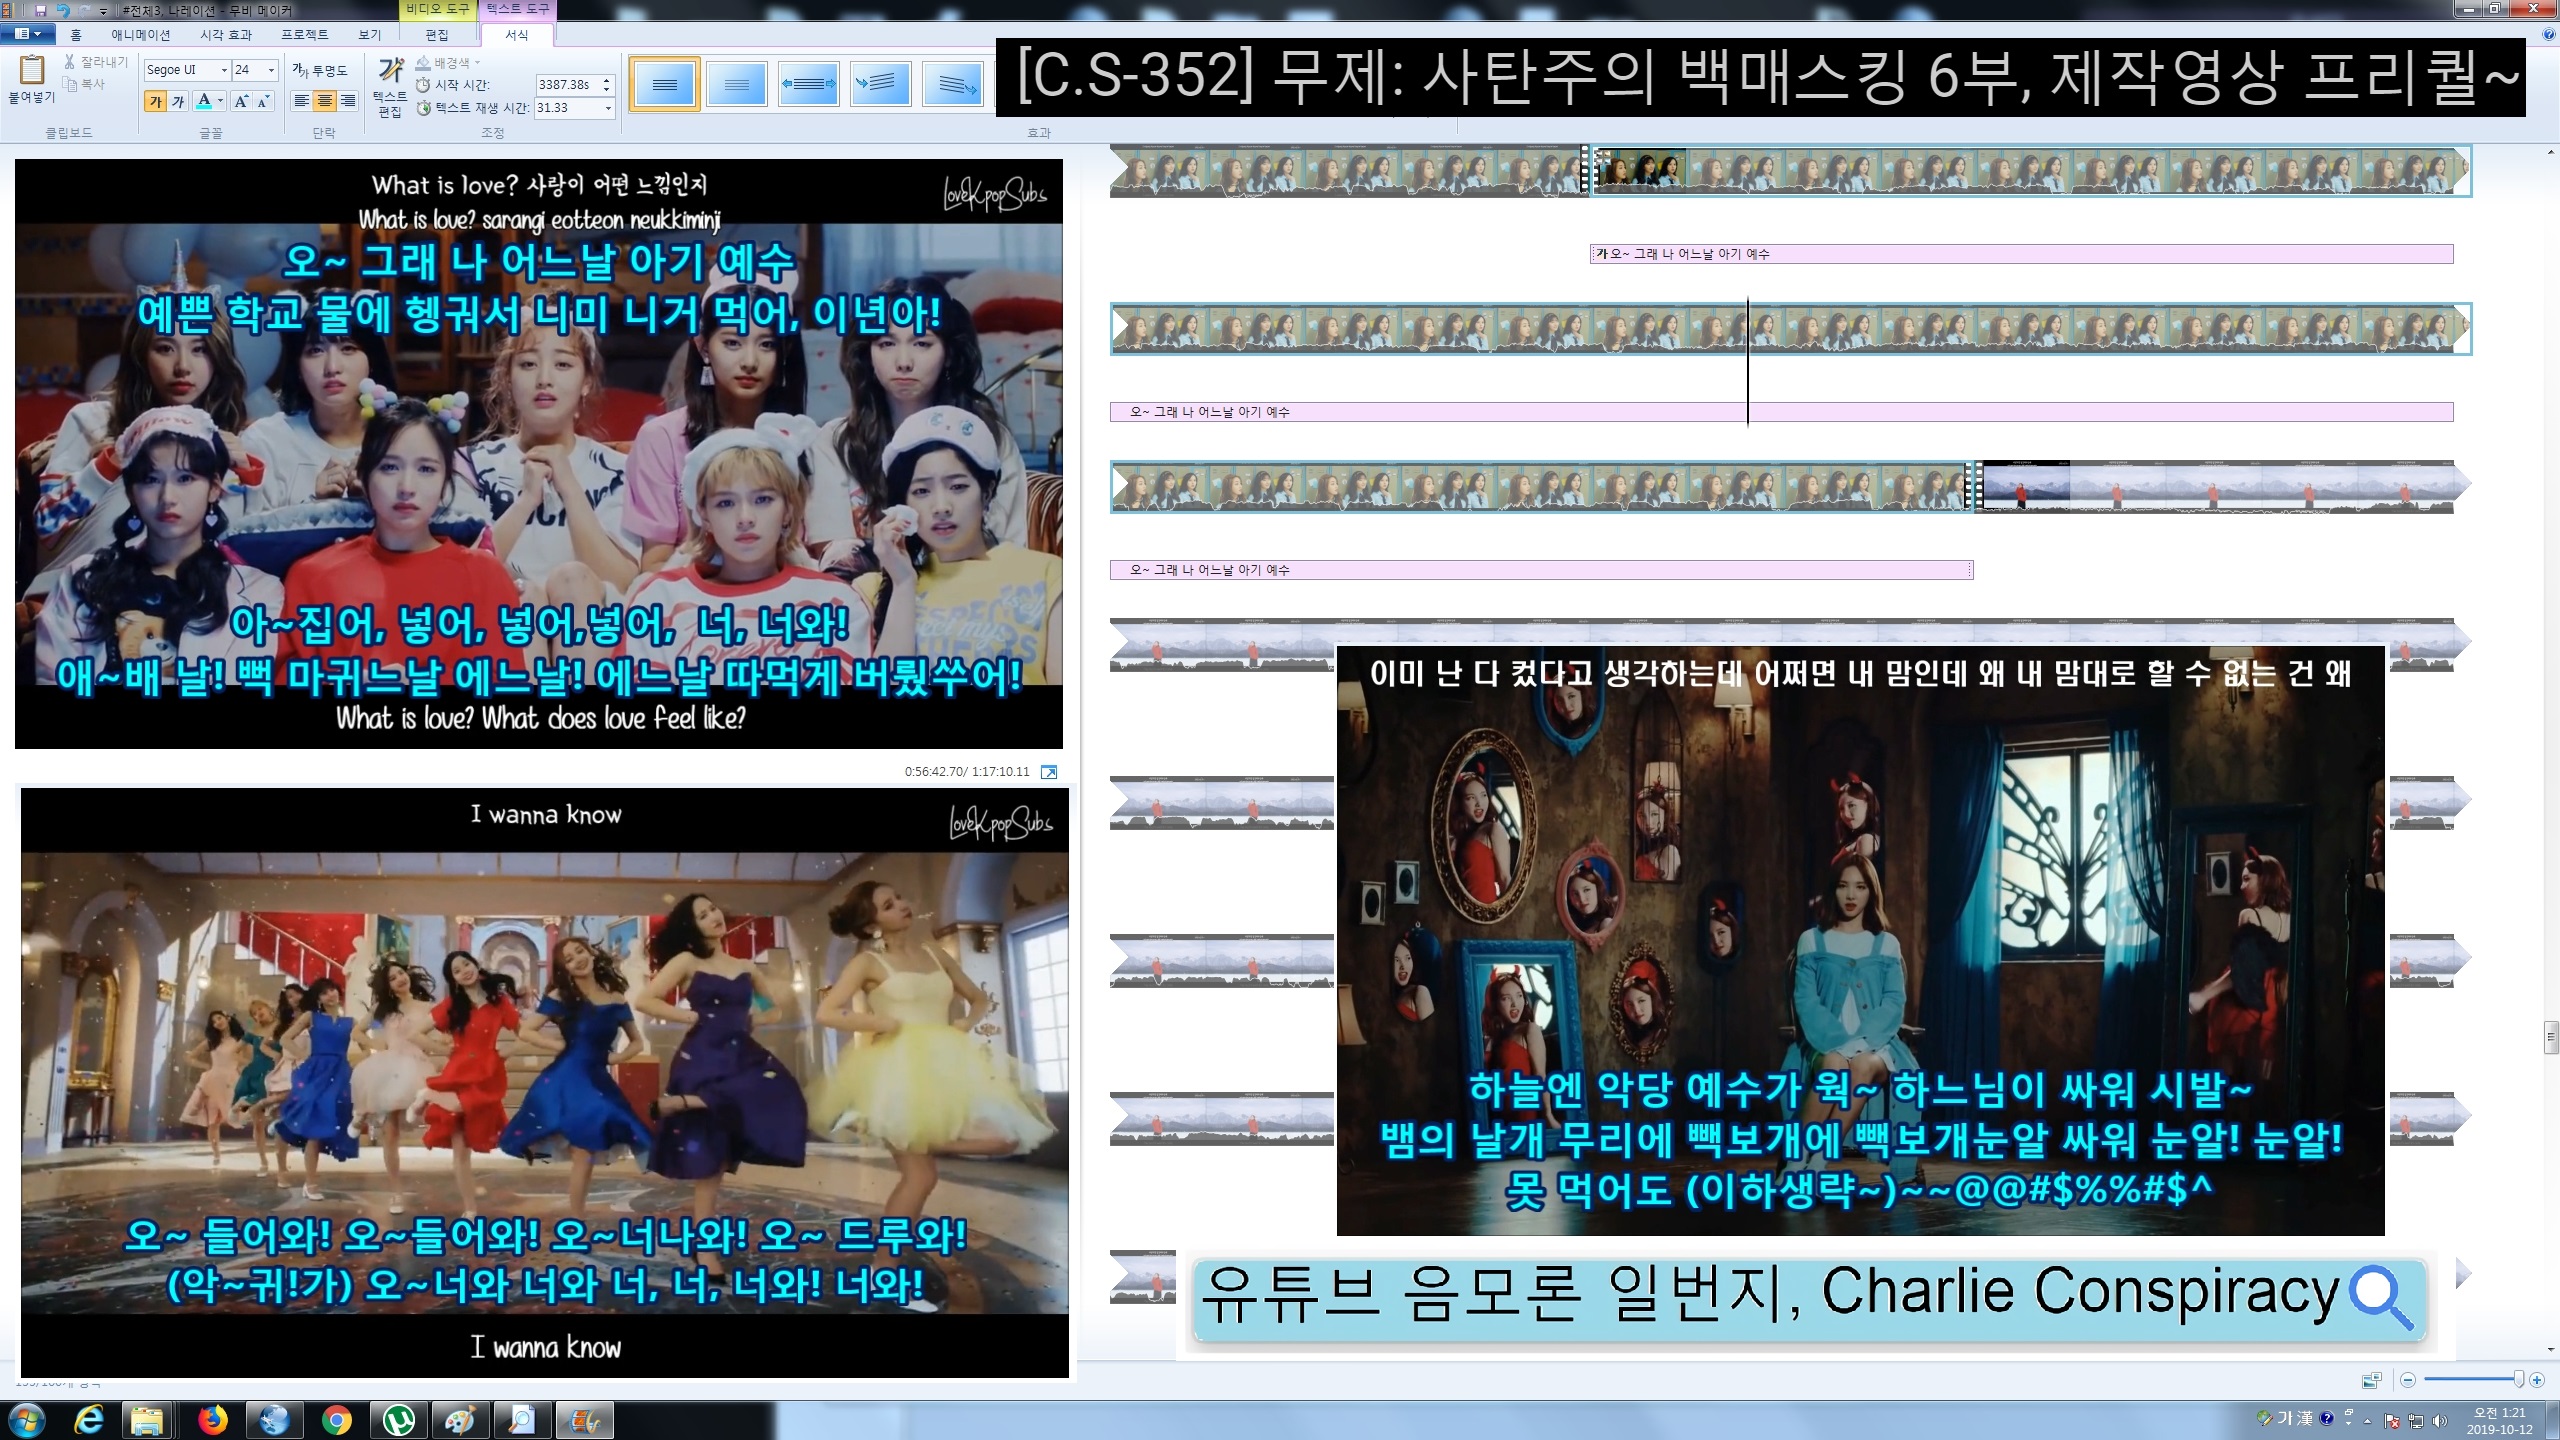Click the first-row video clip in storyboard
This screenshot has height=1440, width=2560.
(x=2030, y=171)
